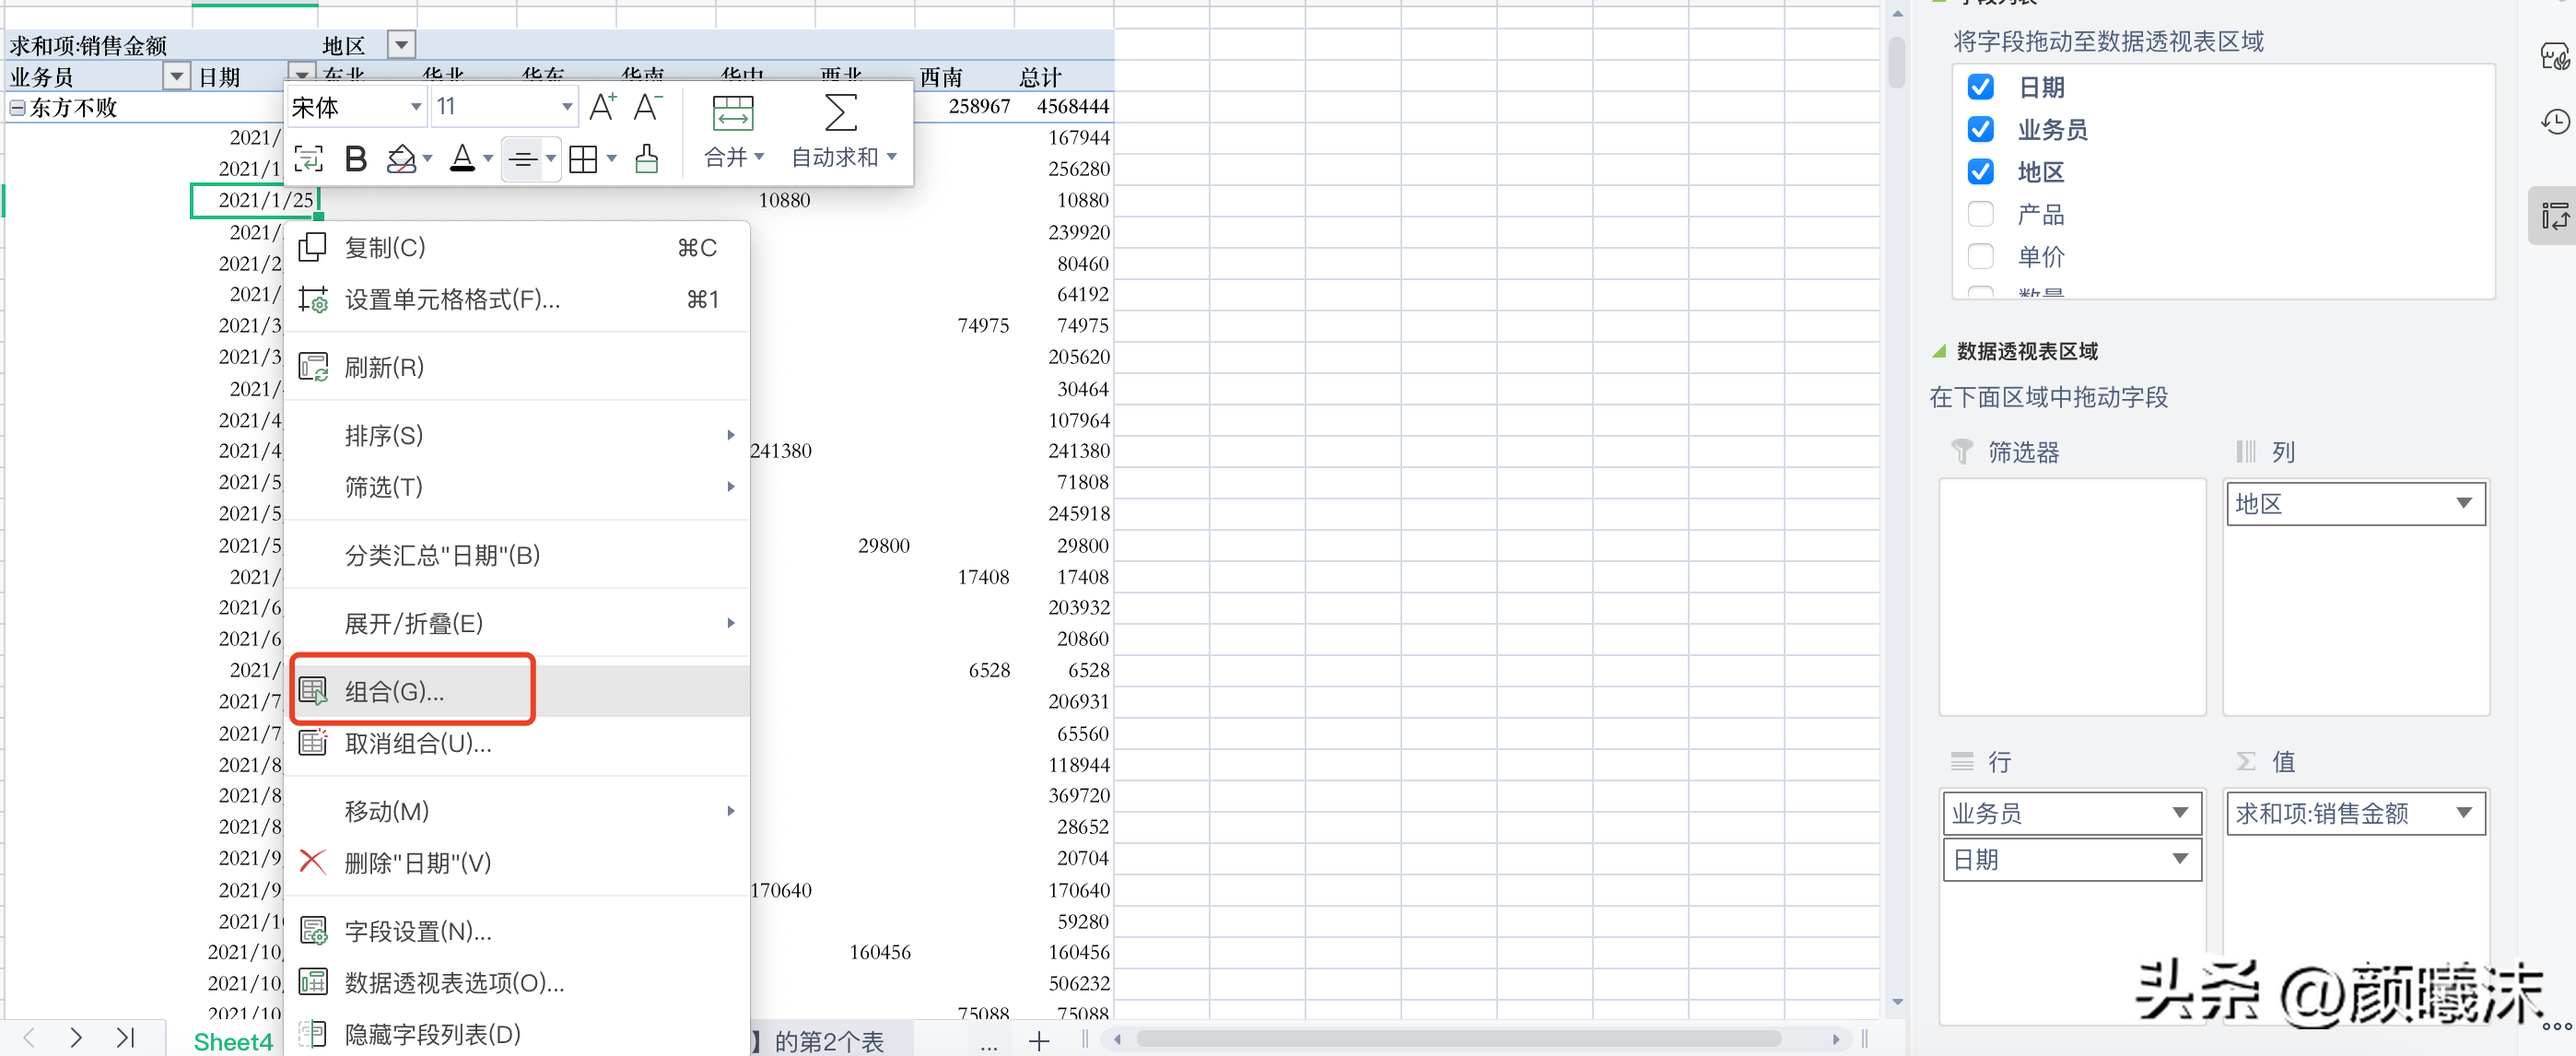The image size is (2576, 1056).
Task: Click the 数据透视表选项(O)... menu icon
Action: [313, 982]
